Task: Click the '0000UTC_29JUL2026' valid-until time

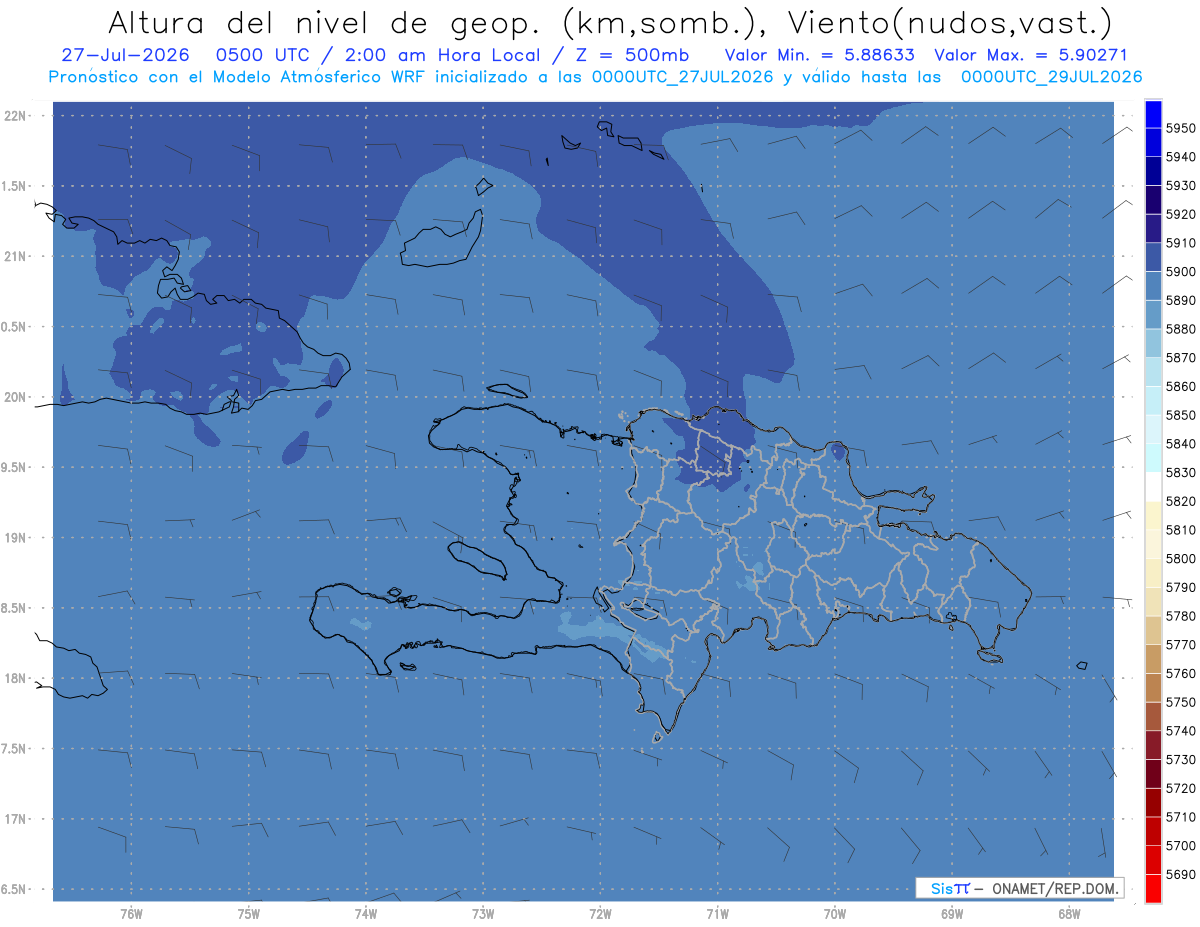Action: (1051, 77)
